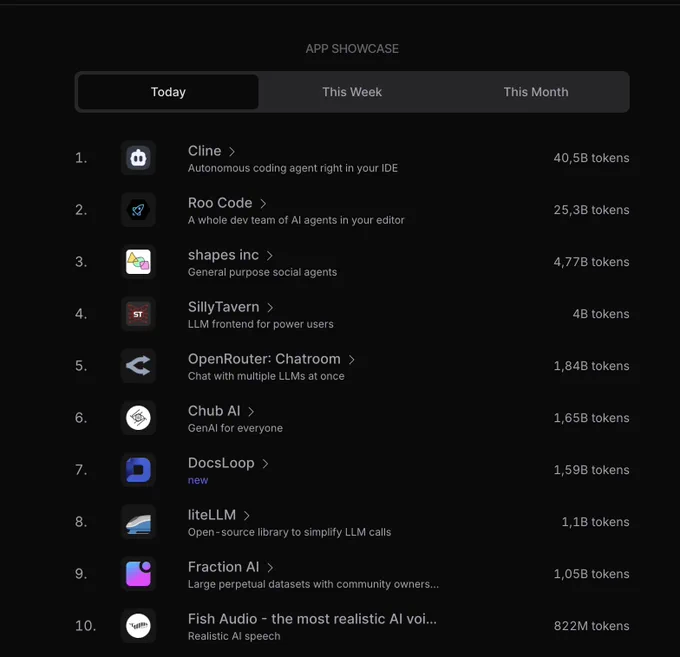The height and width of the screenshot is (657, 680).
Task: Open the chevron next to Roo Code
Action: [x=263, y=203]
